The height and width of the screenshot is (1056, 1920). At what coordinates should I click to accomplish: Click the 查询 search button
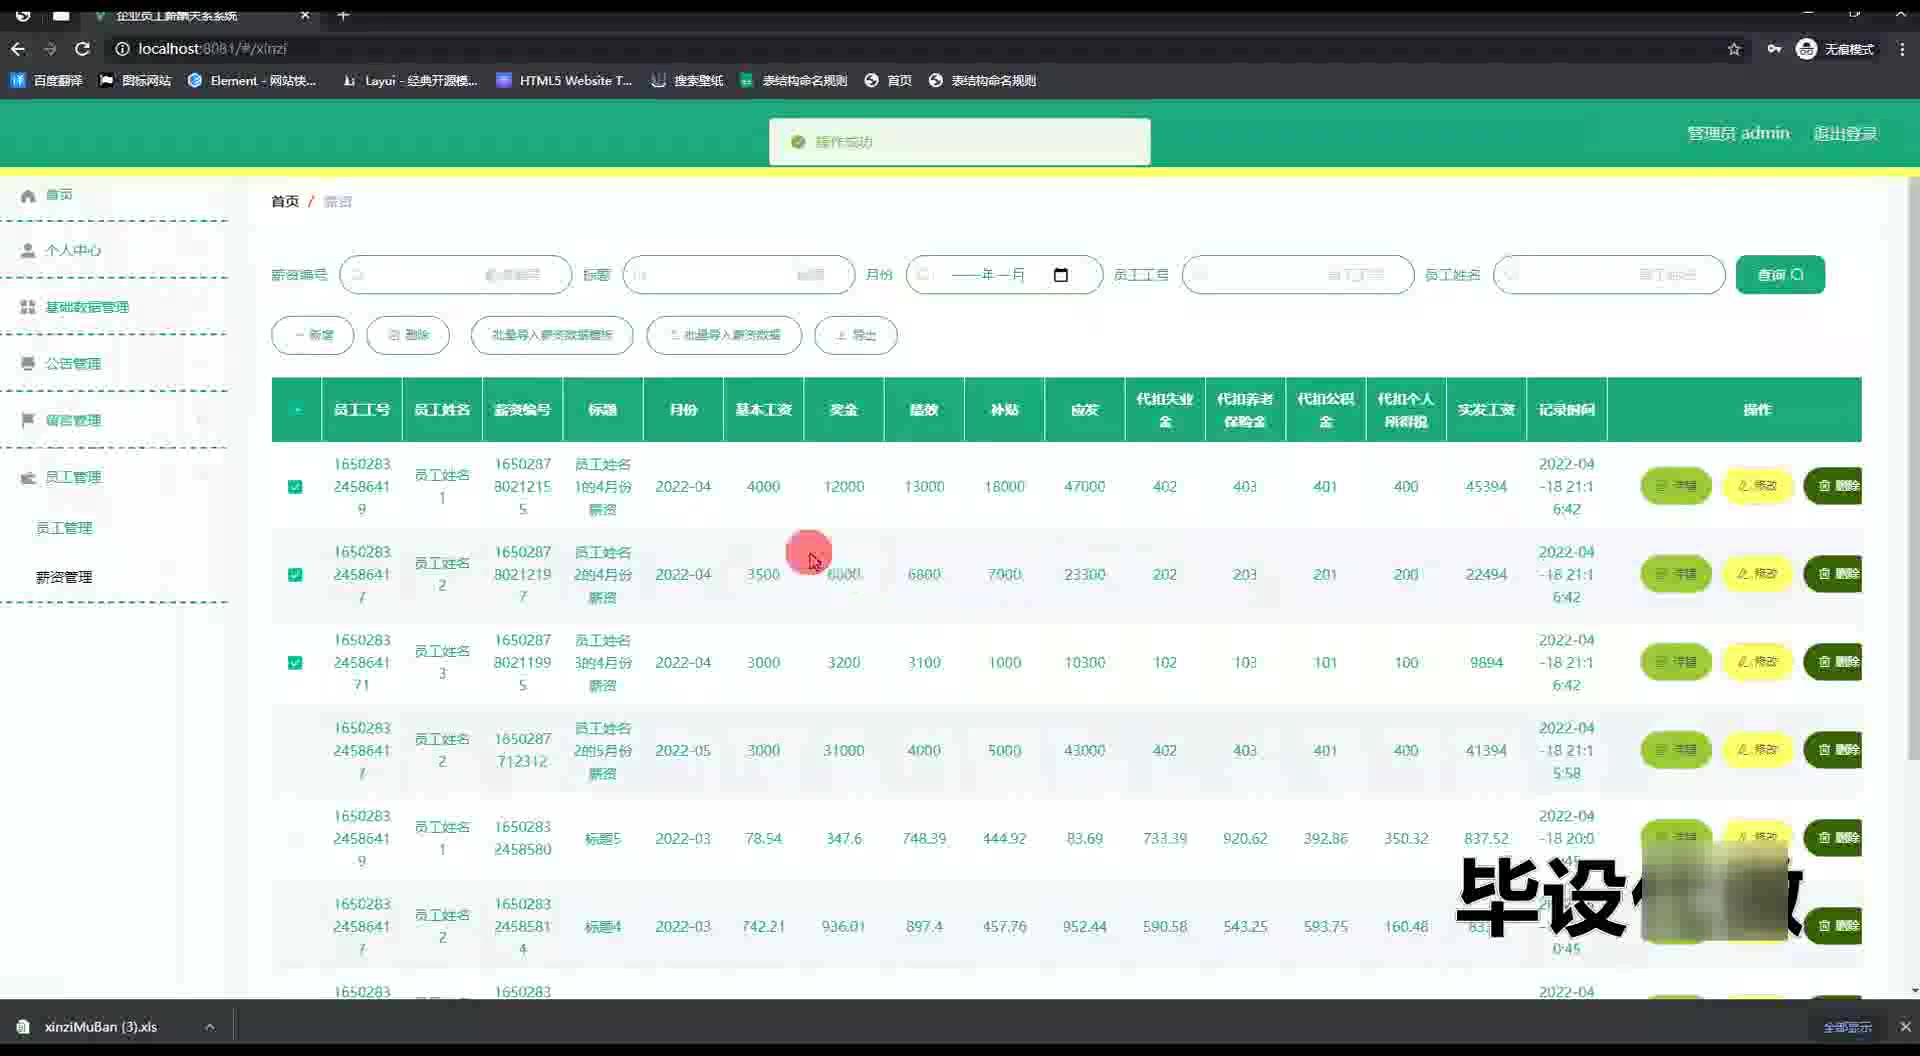pos(1780,275)
